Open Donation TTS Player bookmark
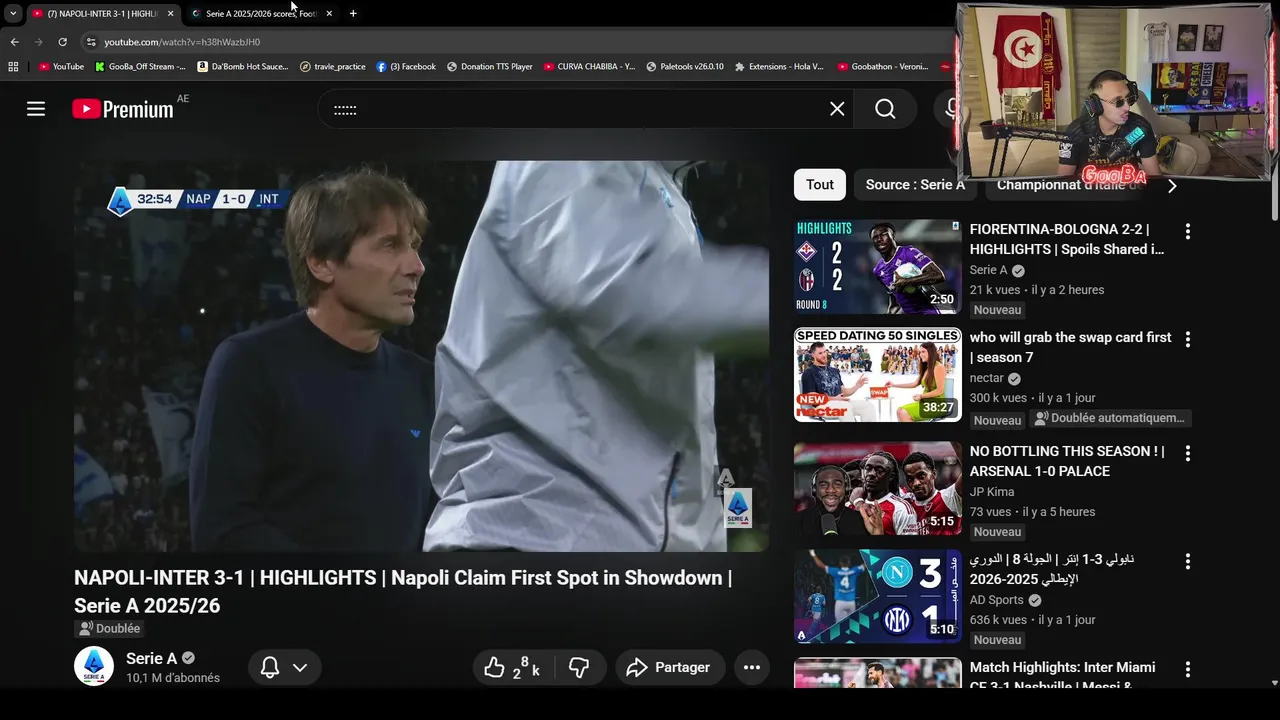1280x720 pixels. [x=490, y=67]
